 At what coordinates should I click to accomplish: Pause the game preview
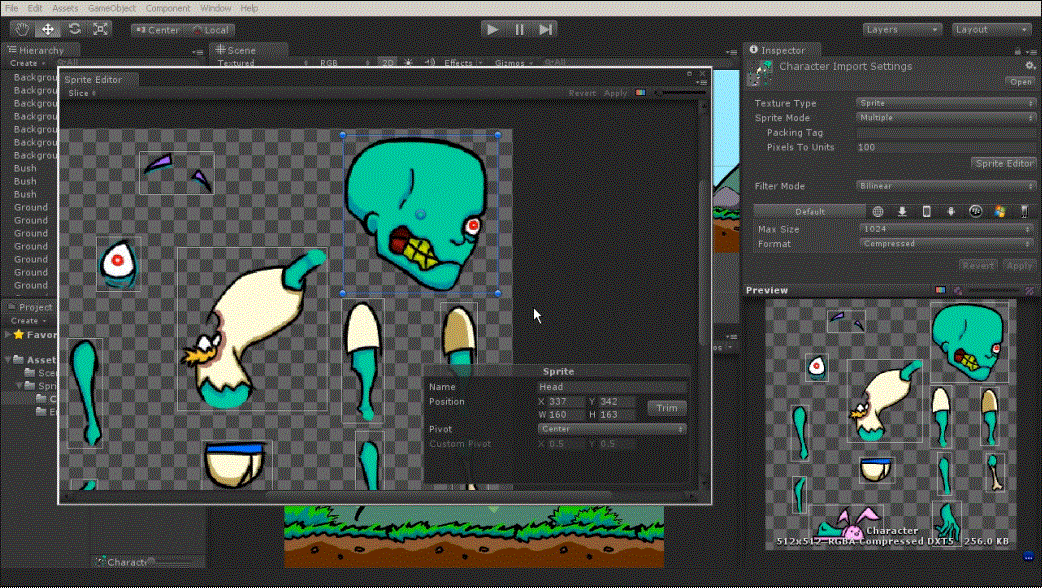519,29
